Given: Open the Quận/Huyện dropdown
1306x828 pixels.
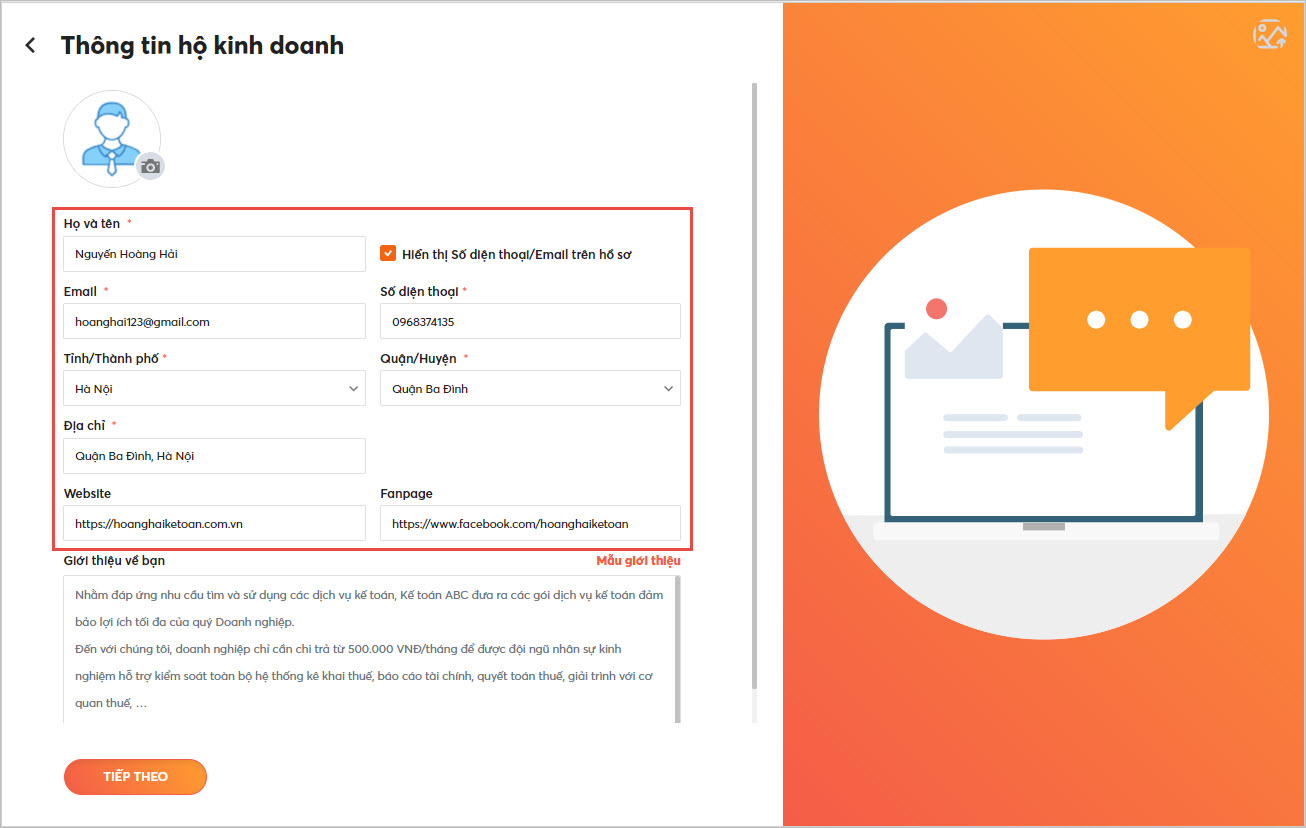Looking at the screenshot, I should pyautogui.click(x=530, y=388).
